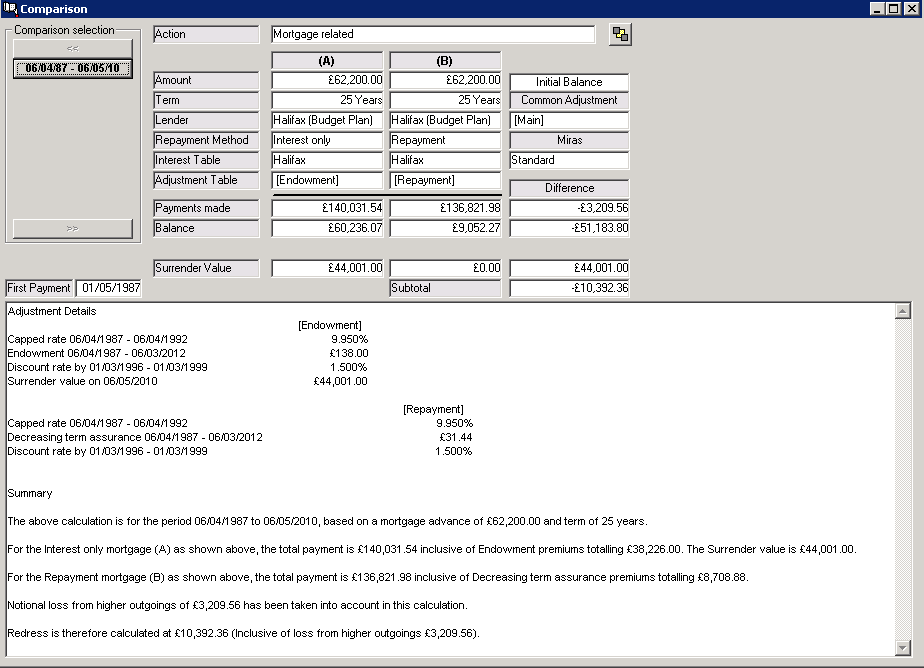Image resolution: width=924 pixels, height=668 pixels.
Task: Click the Surrender Value row label
Action: [206, 268]
